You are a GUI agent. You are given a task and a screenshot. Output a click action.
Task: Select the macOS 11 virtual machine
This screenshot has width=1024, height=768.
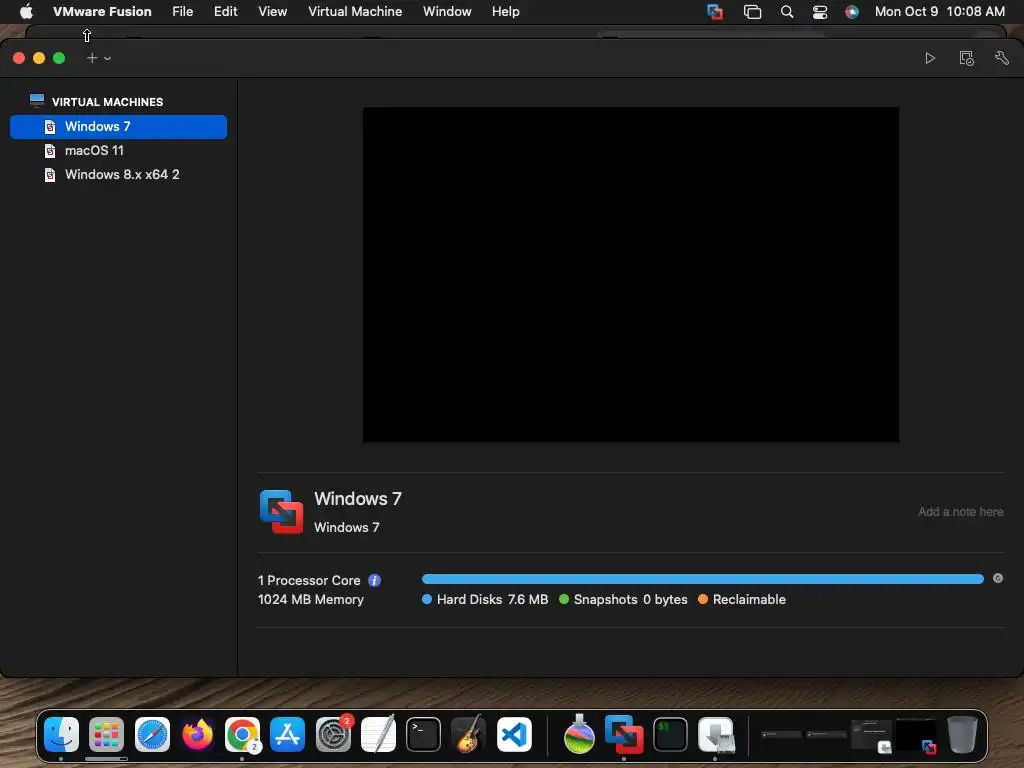pos(118,151)
